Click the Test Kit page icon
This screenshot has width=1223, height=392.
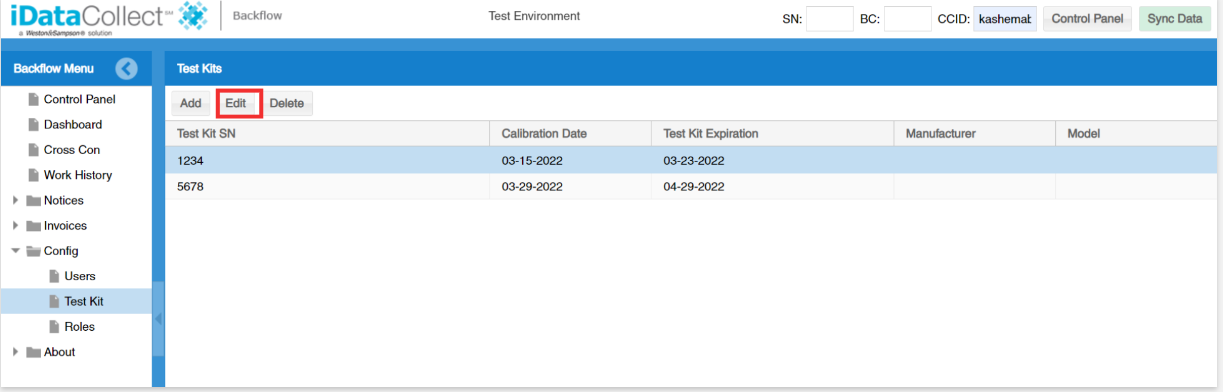pos(55,301)
